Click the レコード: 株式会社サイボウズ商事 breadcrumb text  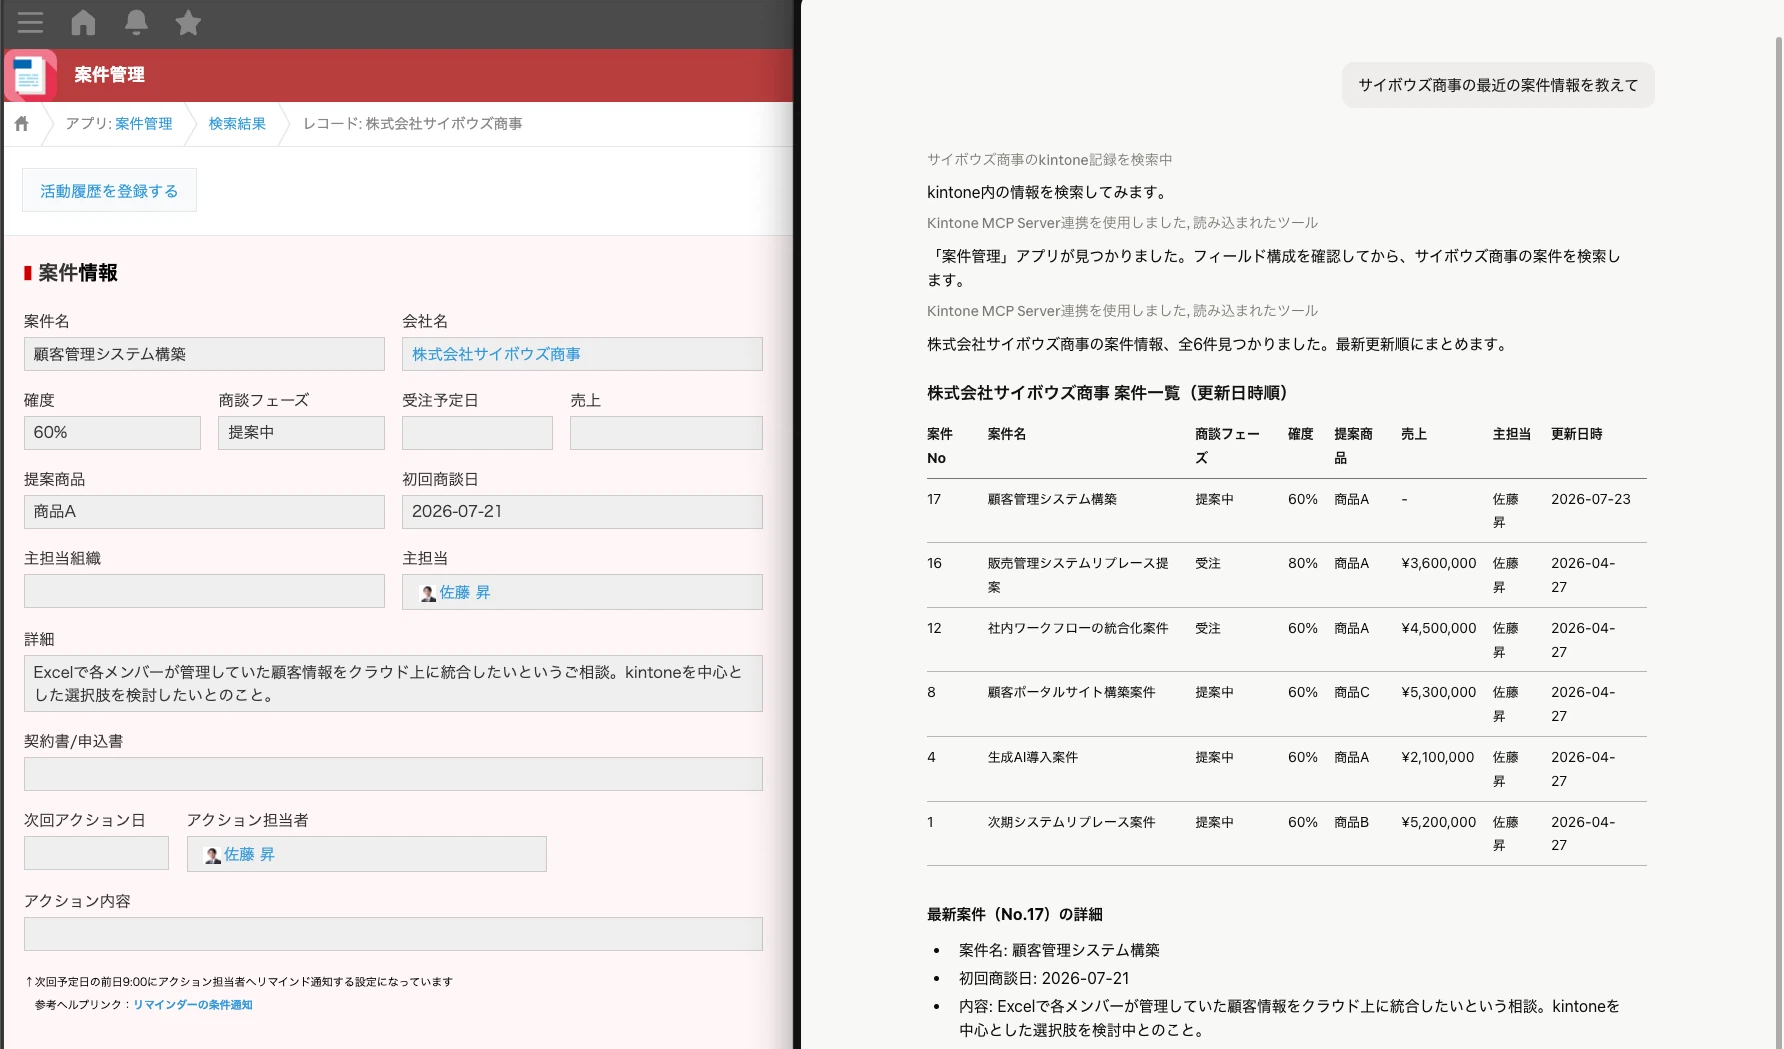tap(412, 124)
